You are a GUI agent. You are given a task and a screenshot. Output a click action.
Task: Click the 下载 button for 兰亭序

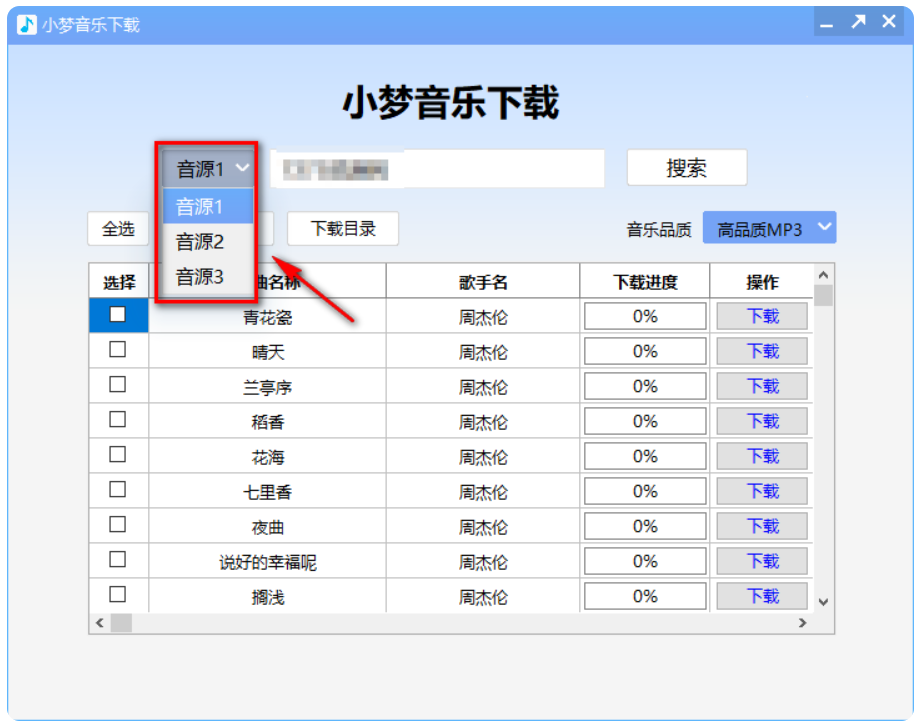point(761,385)
